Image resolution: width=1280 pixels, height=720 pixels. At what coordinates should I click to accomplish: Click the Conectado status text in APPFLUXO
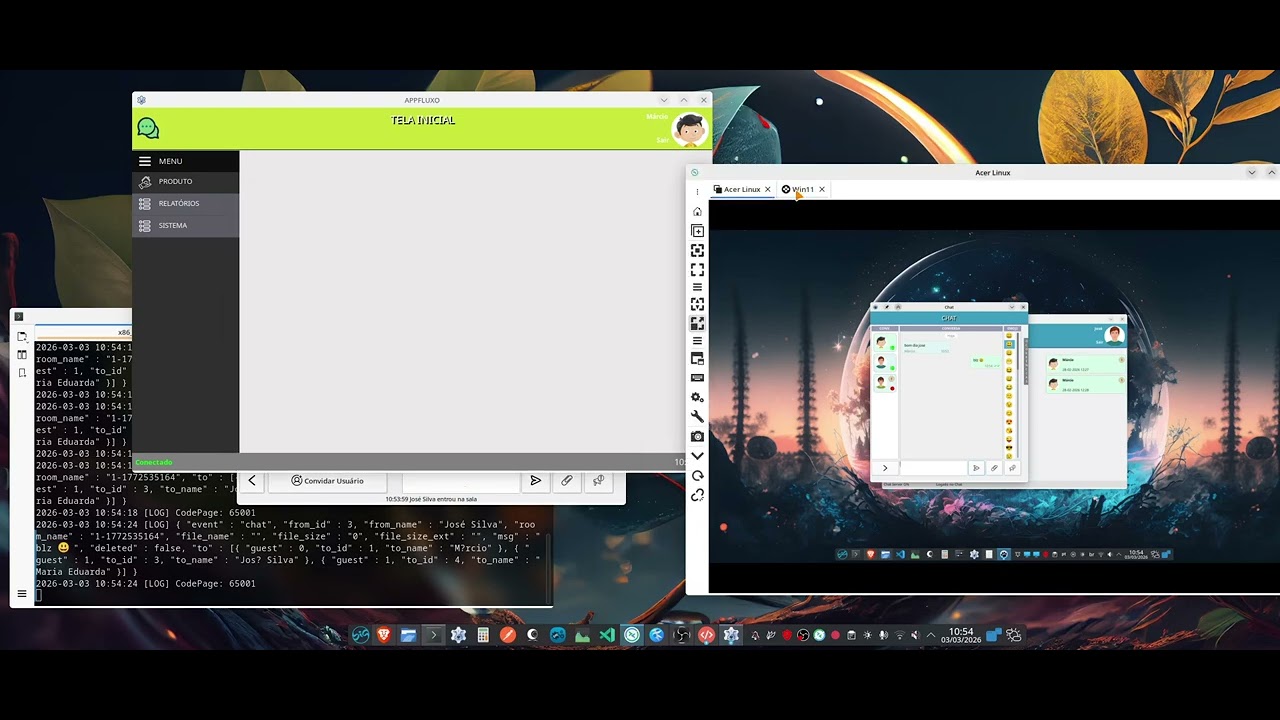tap(154, 462)
